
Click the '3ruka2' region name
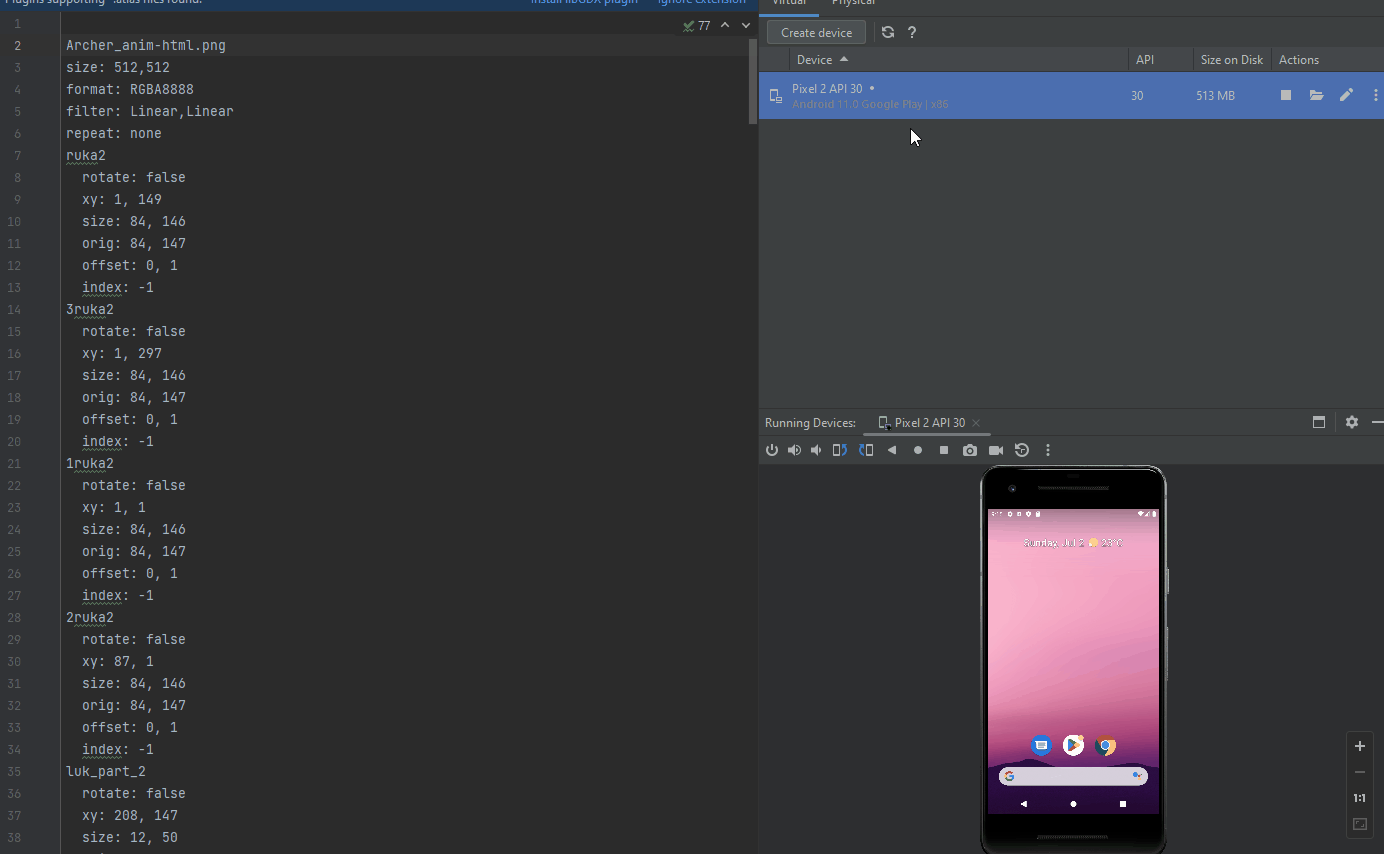pos(90,310)
